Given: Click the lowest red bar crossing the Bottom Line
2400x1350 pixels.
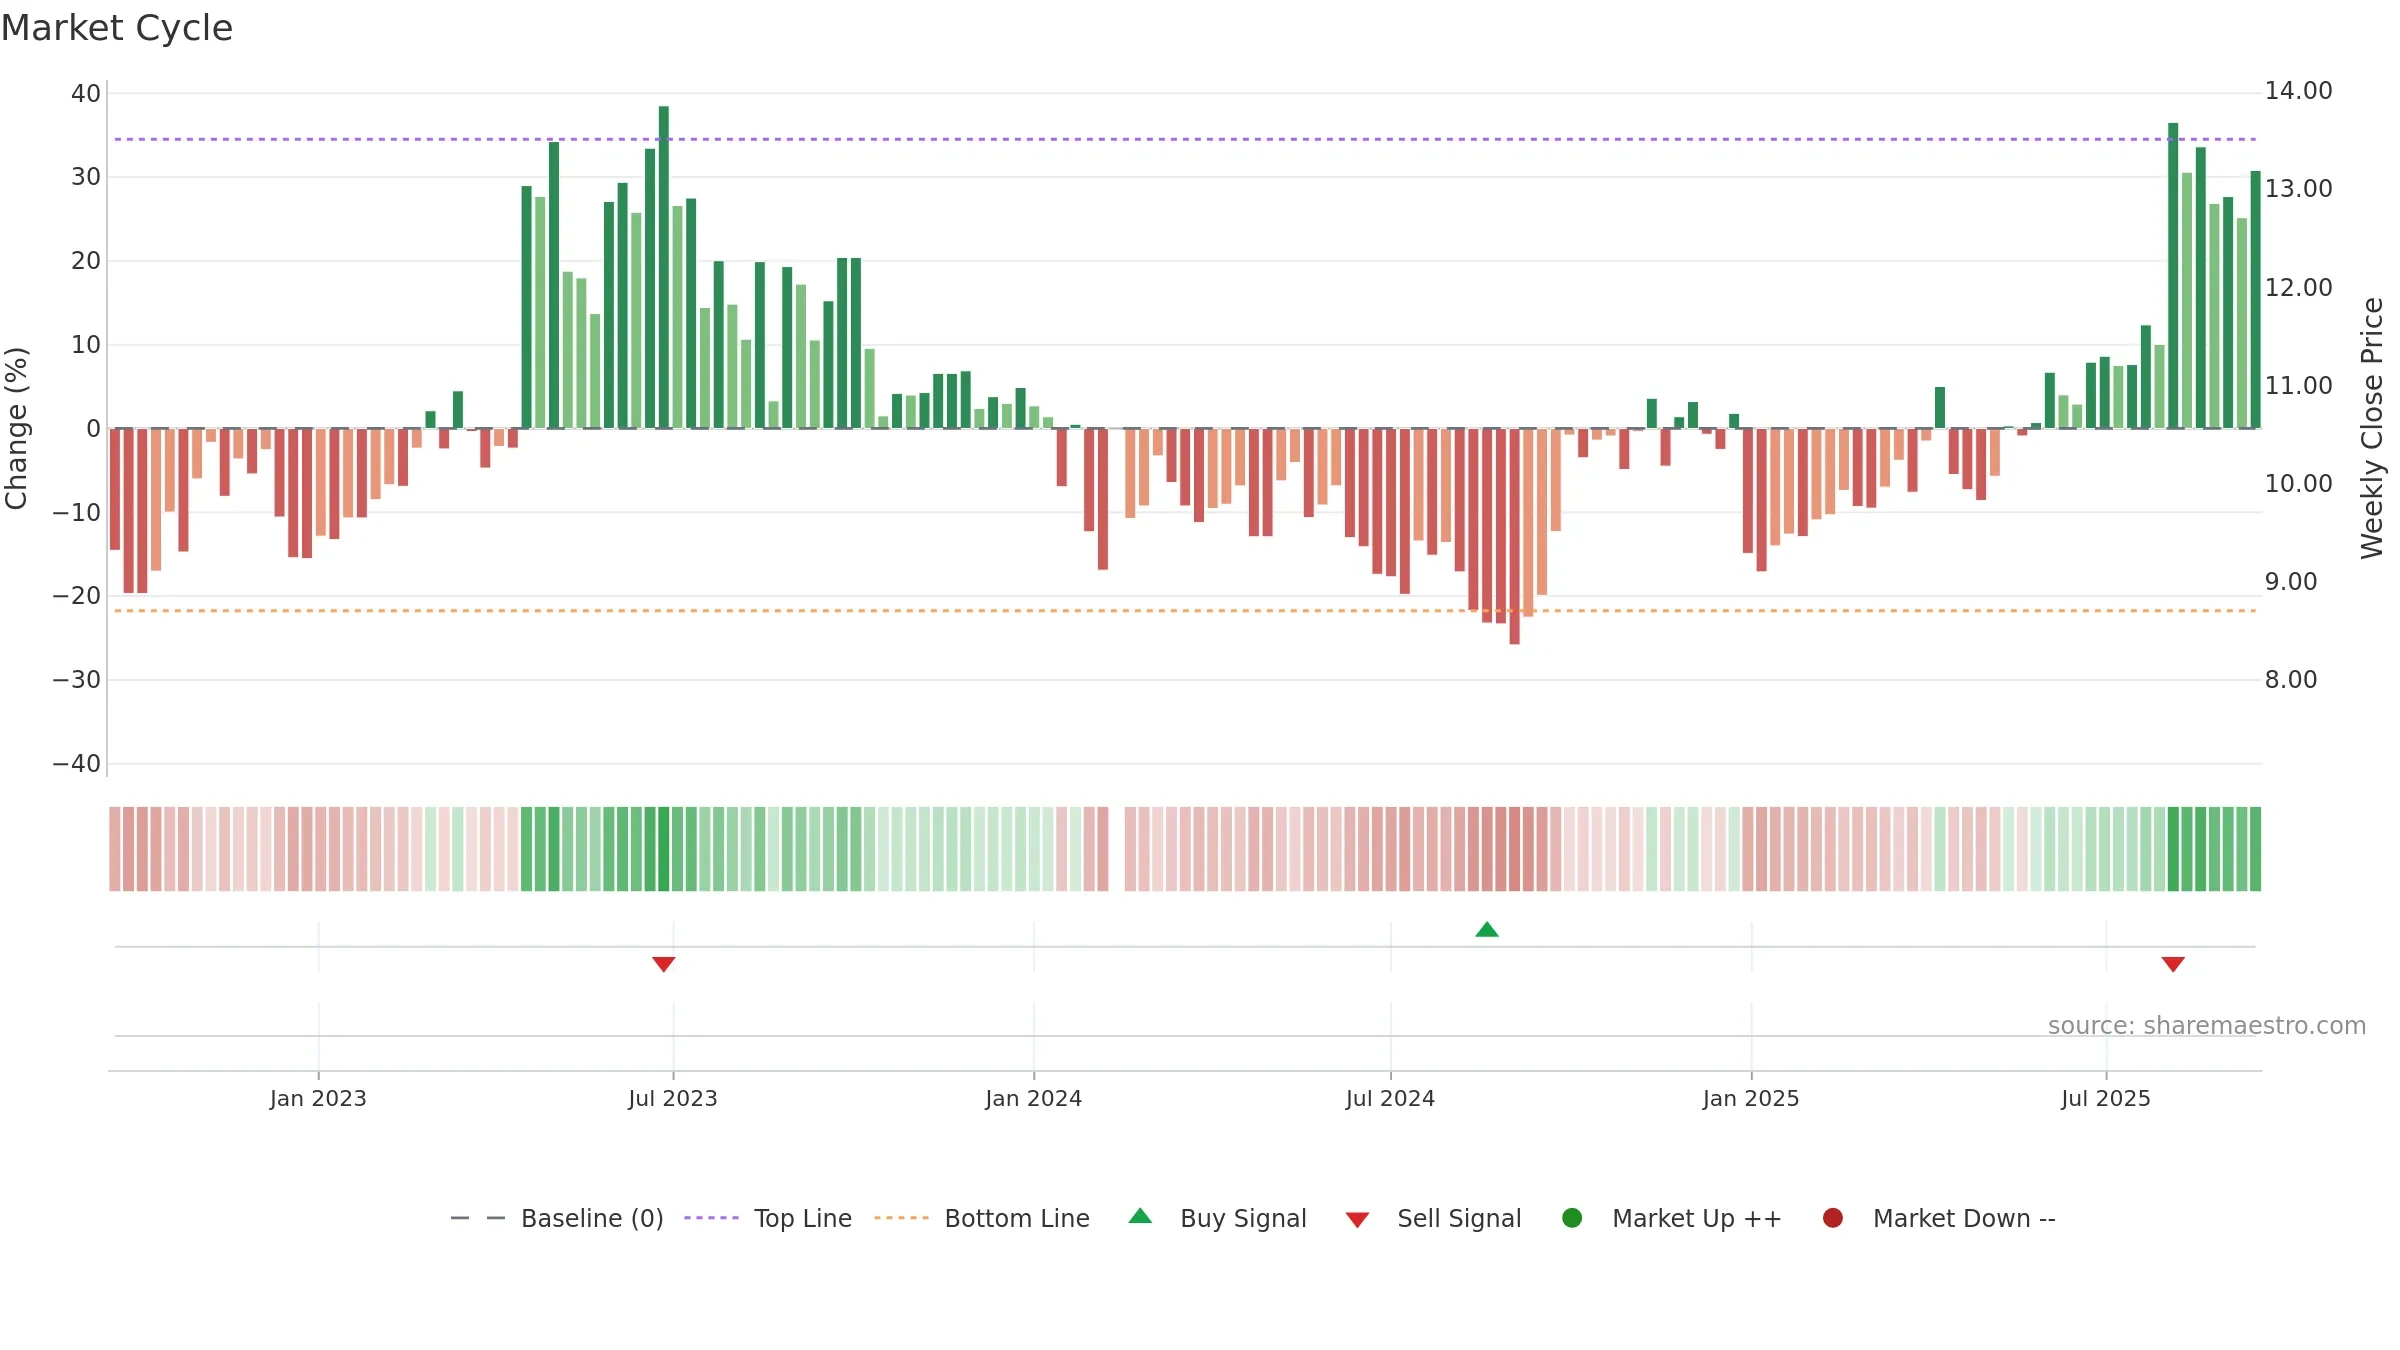Looking at the screenshot, I should tap(1515, 536).
